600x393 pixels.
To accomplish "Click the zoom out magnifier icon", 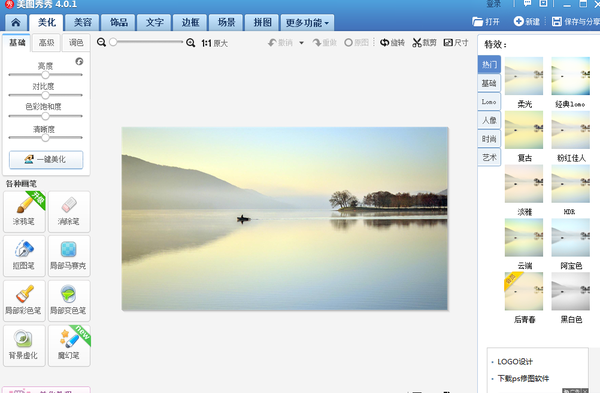I will (x=101, y=42).
